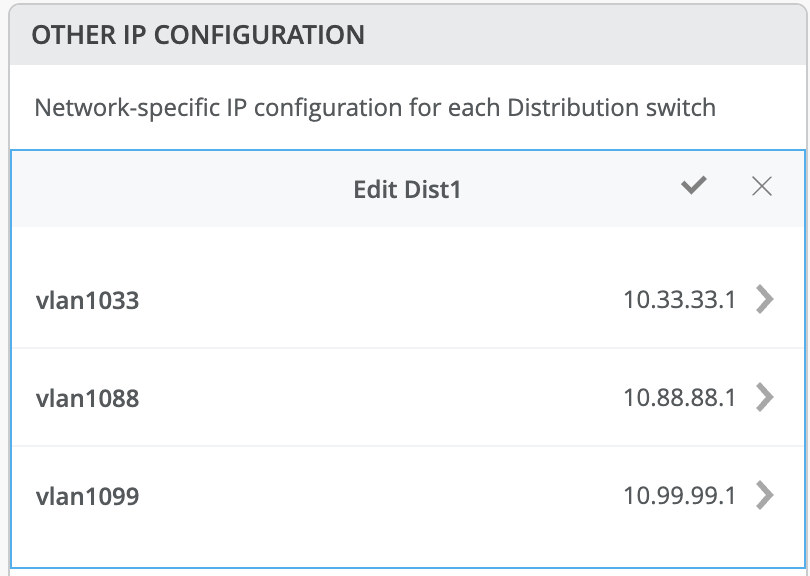Click the 10.99.99.1 IP address value
The height and width of the screenshot is (576, 810).
tap(679, 495)
